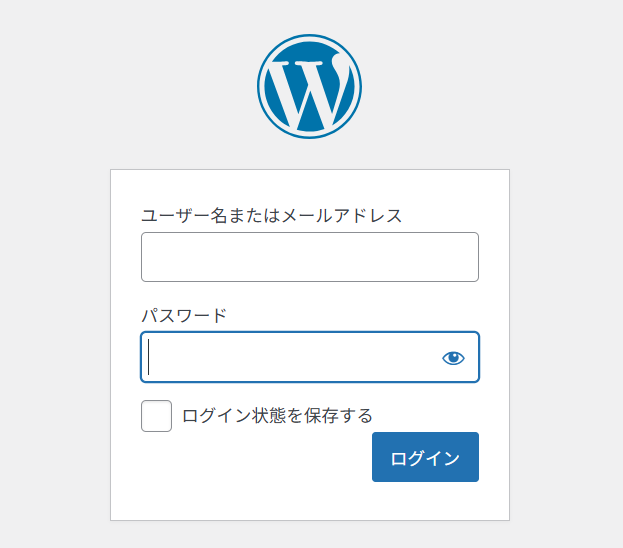
Task: Click inside the パスワード input field
Action: (x=290, y=358)
